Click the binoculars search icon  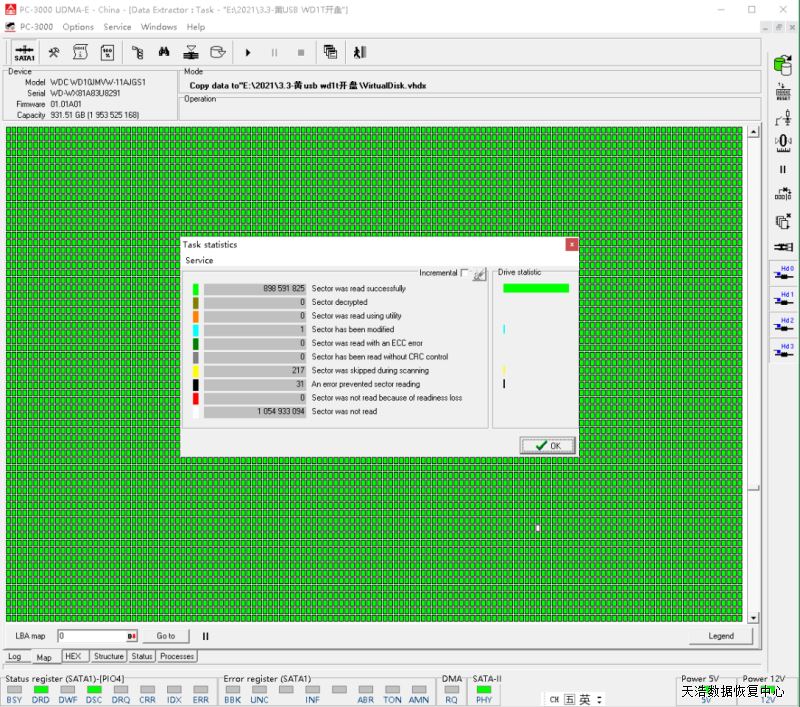(x=164, y=52)
